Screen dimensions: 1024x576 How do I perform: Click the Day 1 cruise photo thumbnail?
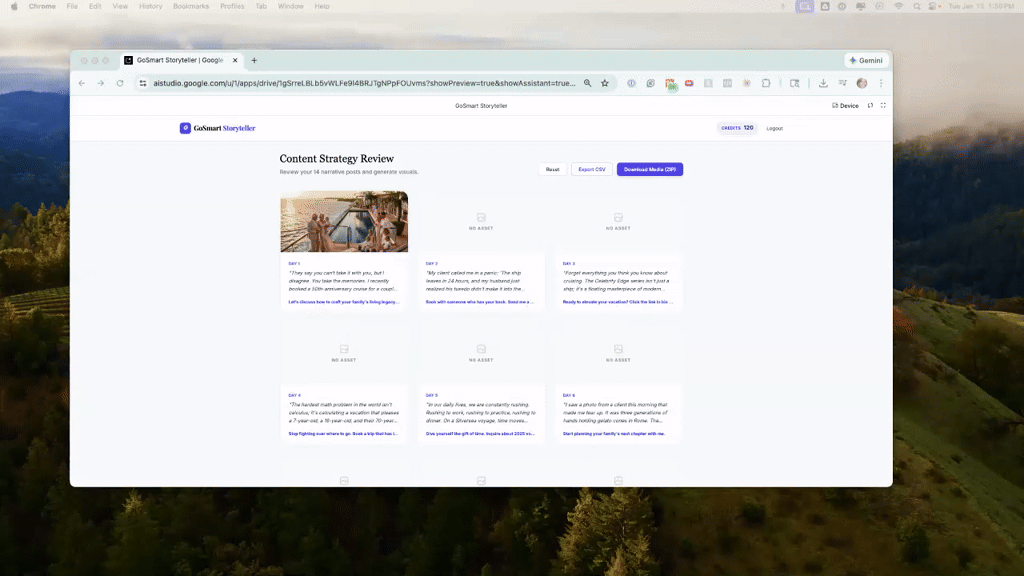344,221
